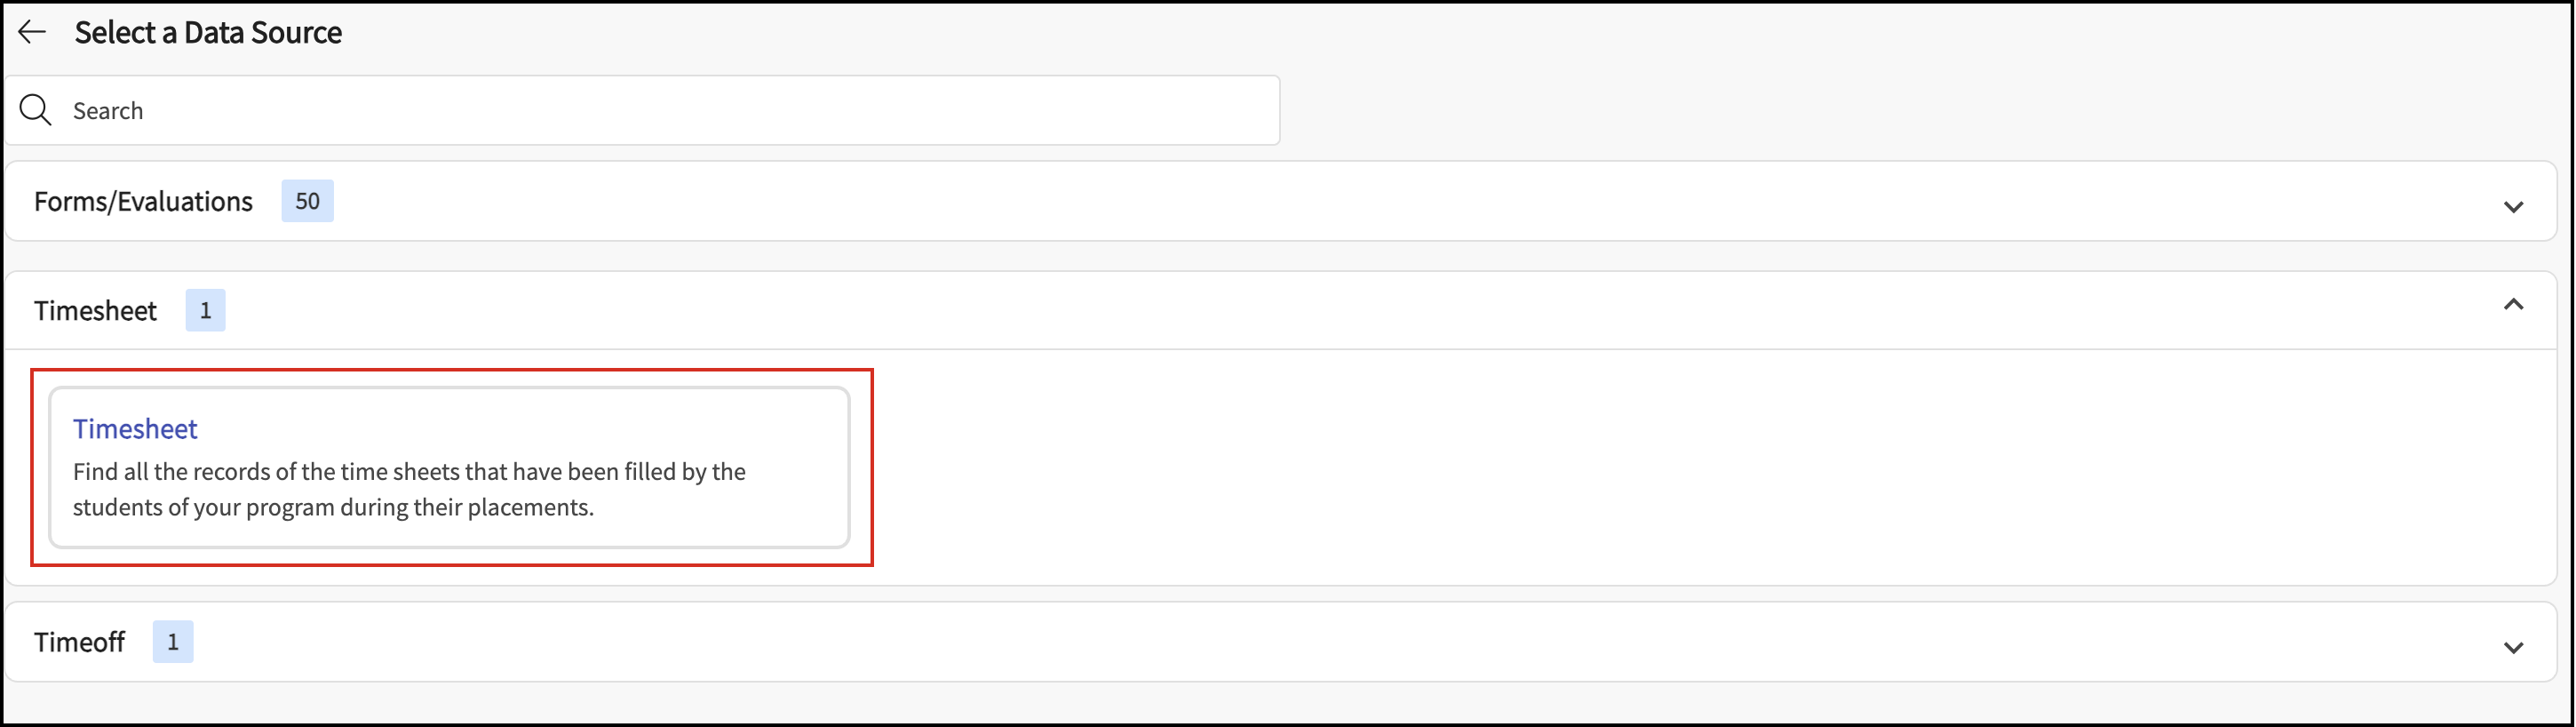Click the count badge next to Timeoff
This screenshot has height=727, width=2576.
click(x=173, y=642)
